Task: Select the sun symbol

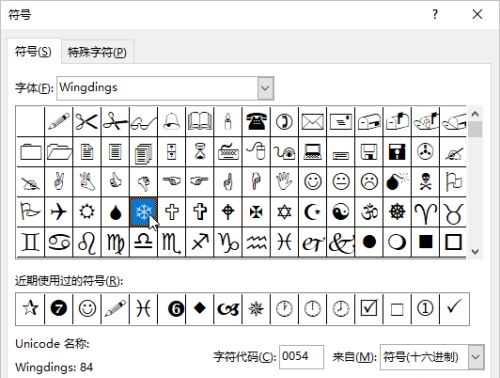Action: (87, 212)
